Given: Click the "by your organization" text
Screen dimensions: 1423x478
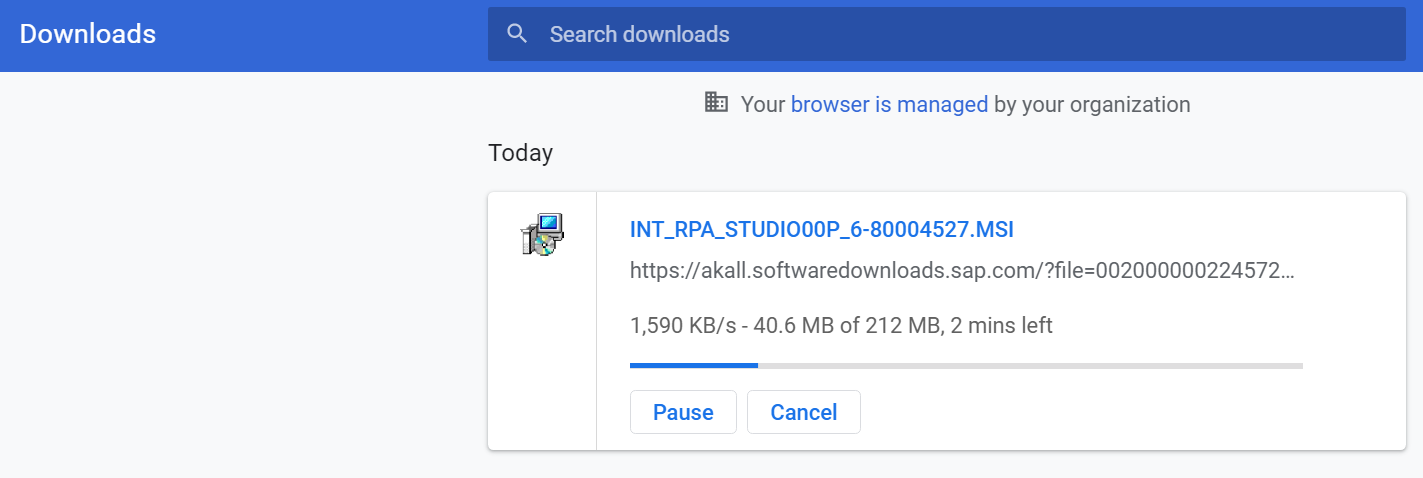Looking at the screenshot, I should point(1092,104).
